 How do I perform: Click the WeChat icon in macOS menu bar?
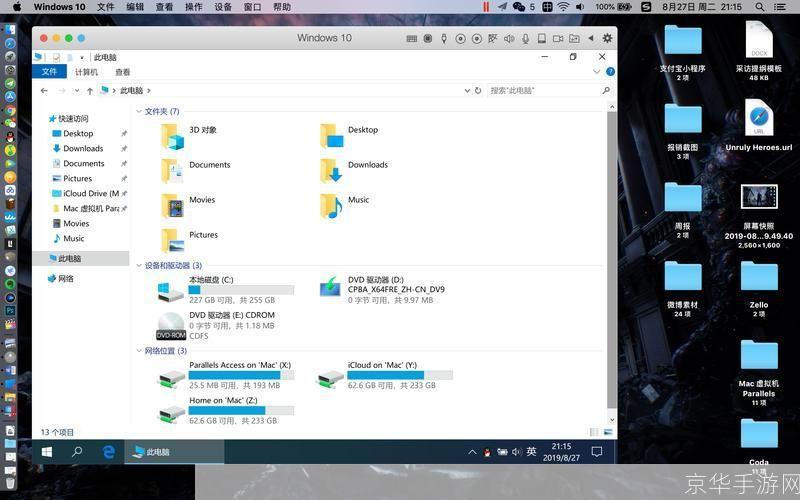click(519, 7)
